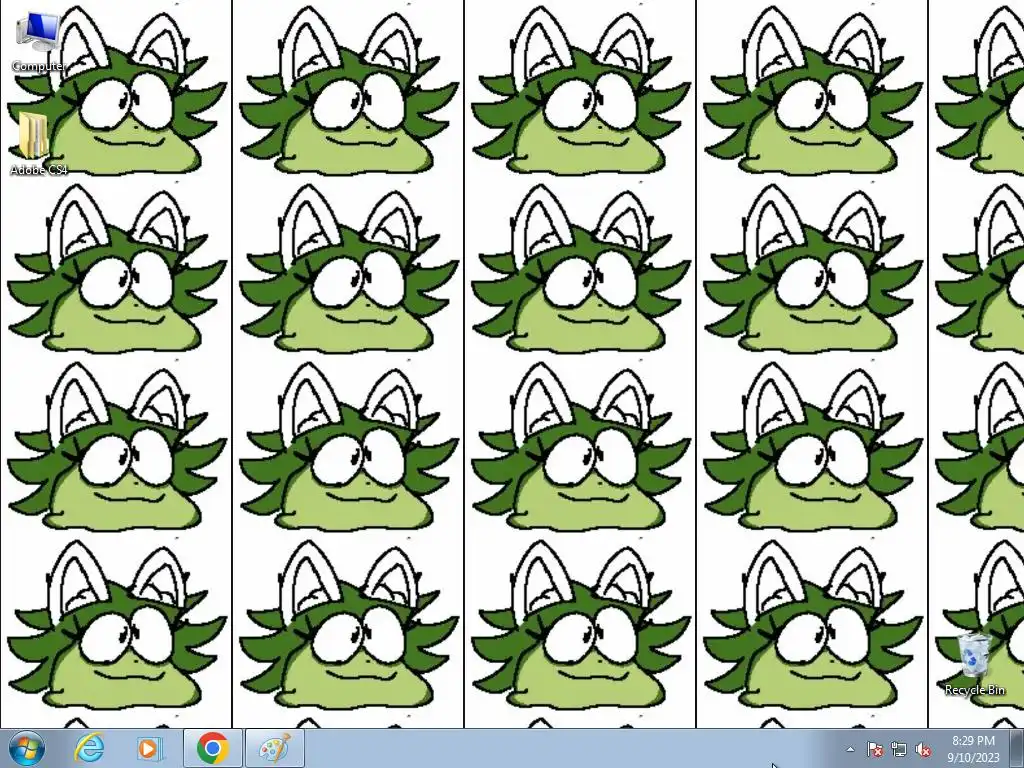Click the muted volume speaker icon

click(923, 749)
